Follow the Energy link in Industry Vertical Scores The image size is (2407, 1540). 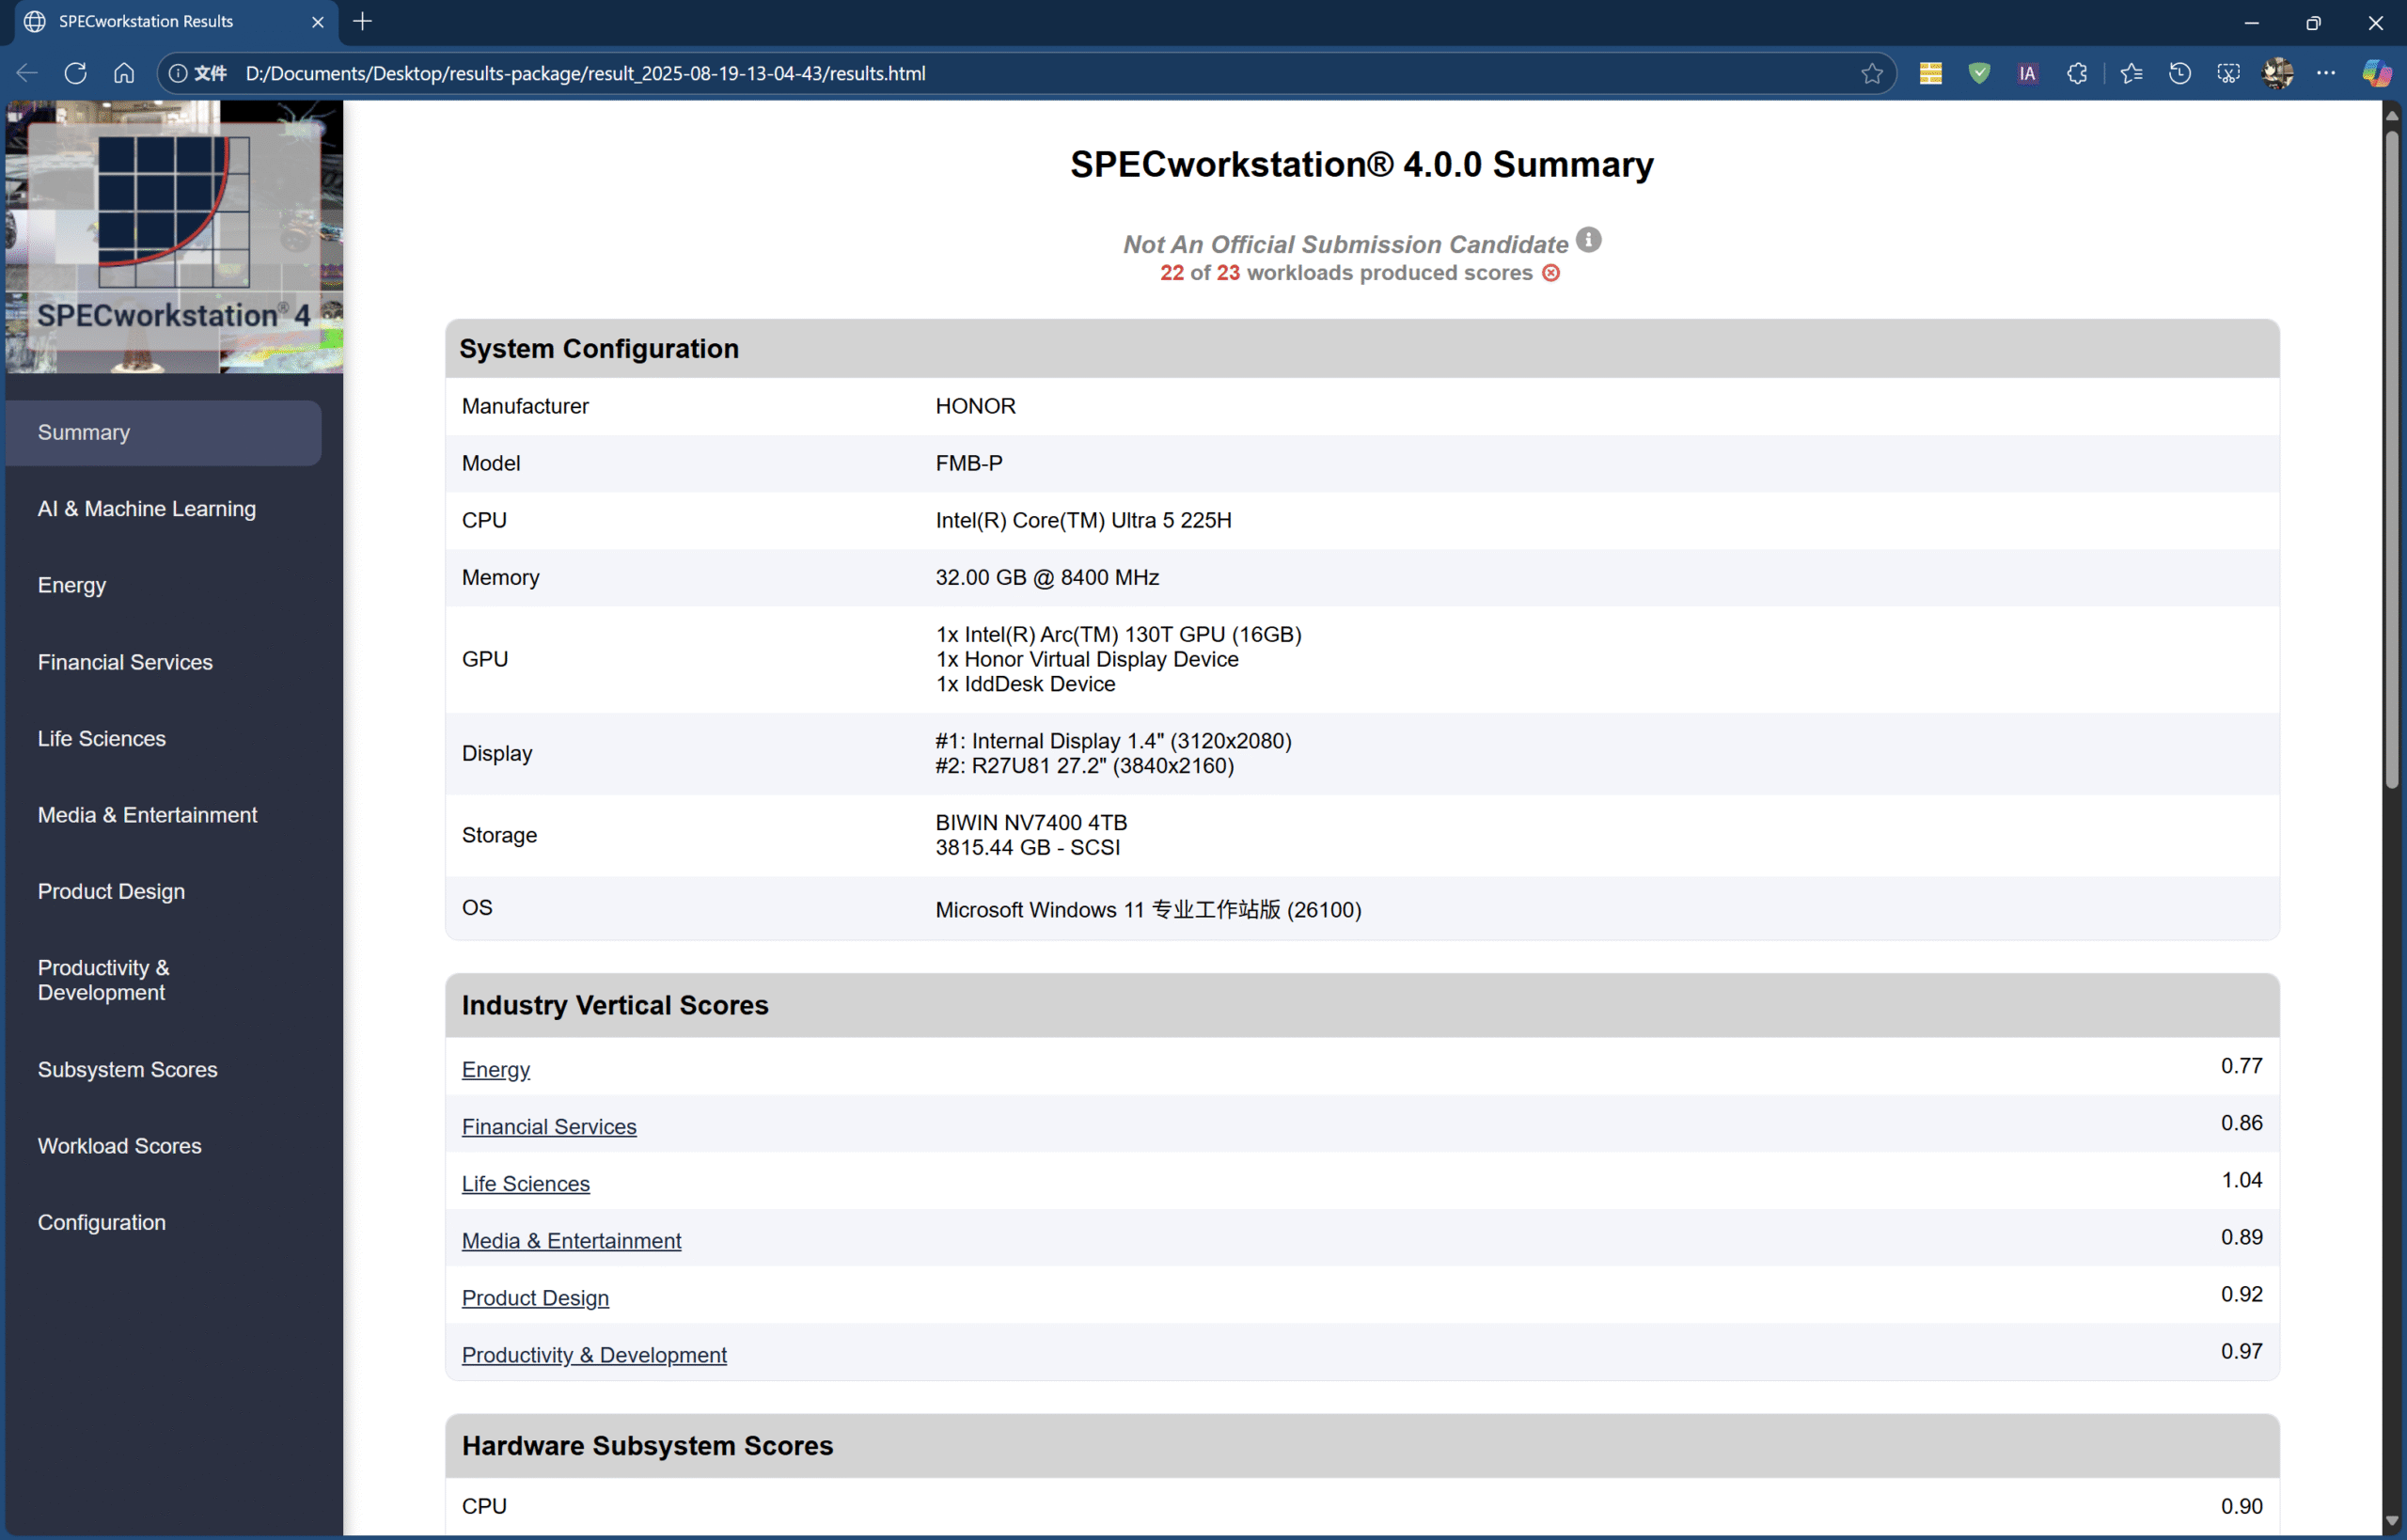496,1069
